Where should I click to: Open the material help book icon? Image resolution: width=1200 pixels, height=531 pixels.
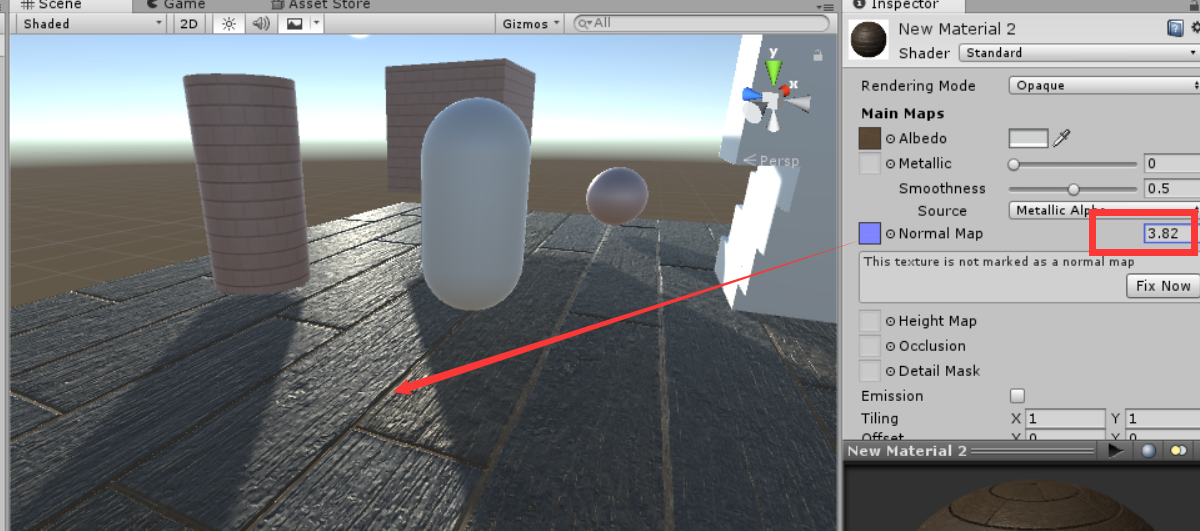click(x=1176, y=29)
